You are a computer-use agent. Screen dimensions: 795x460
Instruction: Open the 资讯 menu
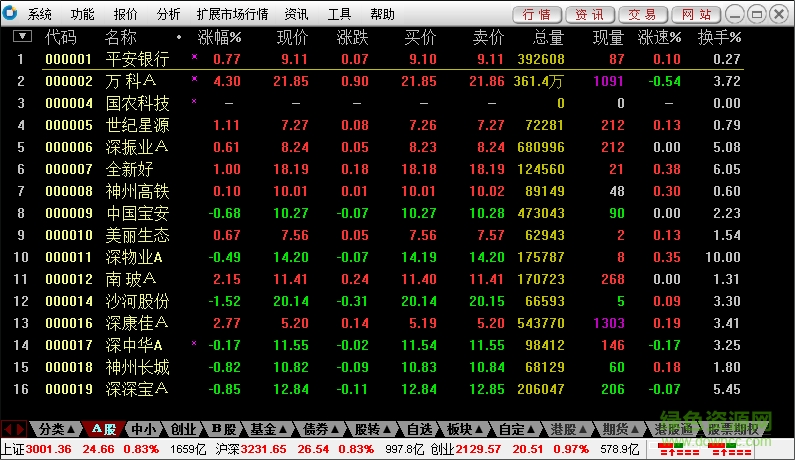[296, 14]
